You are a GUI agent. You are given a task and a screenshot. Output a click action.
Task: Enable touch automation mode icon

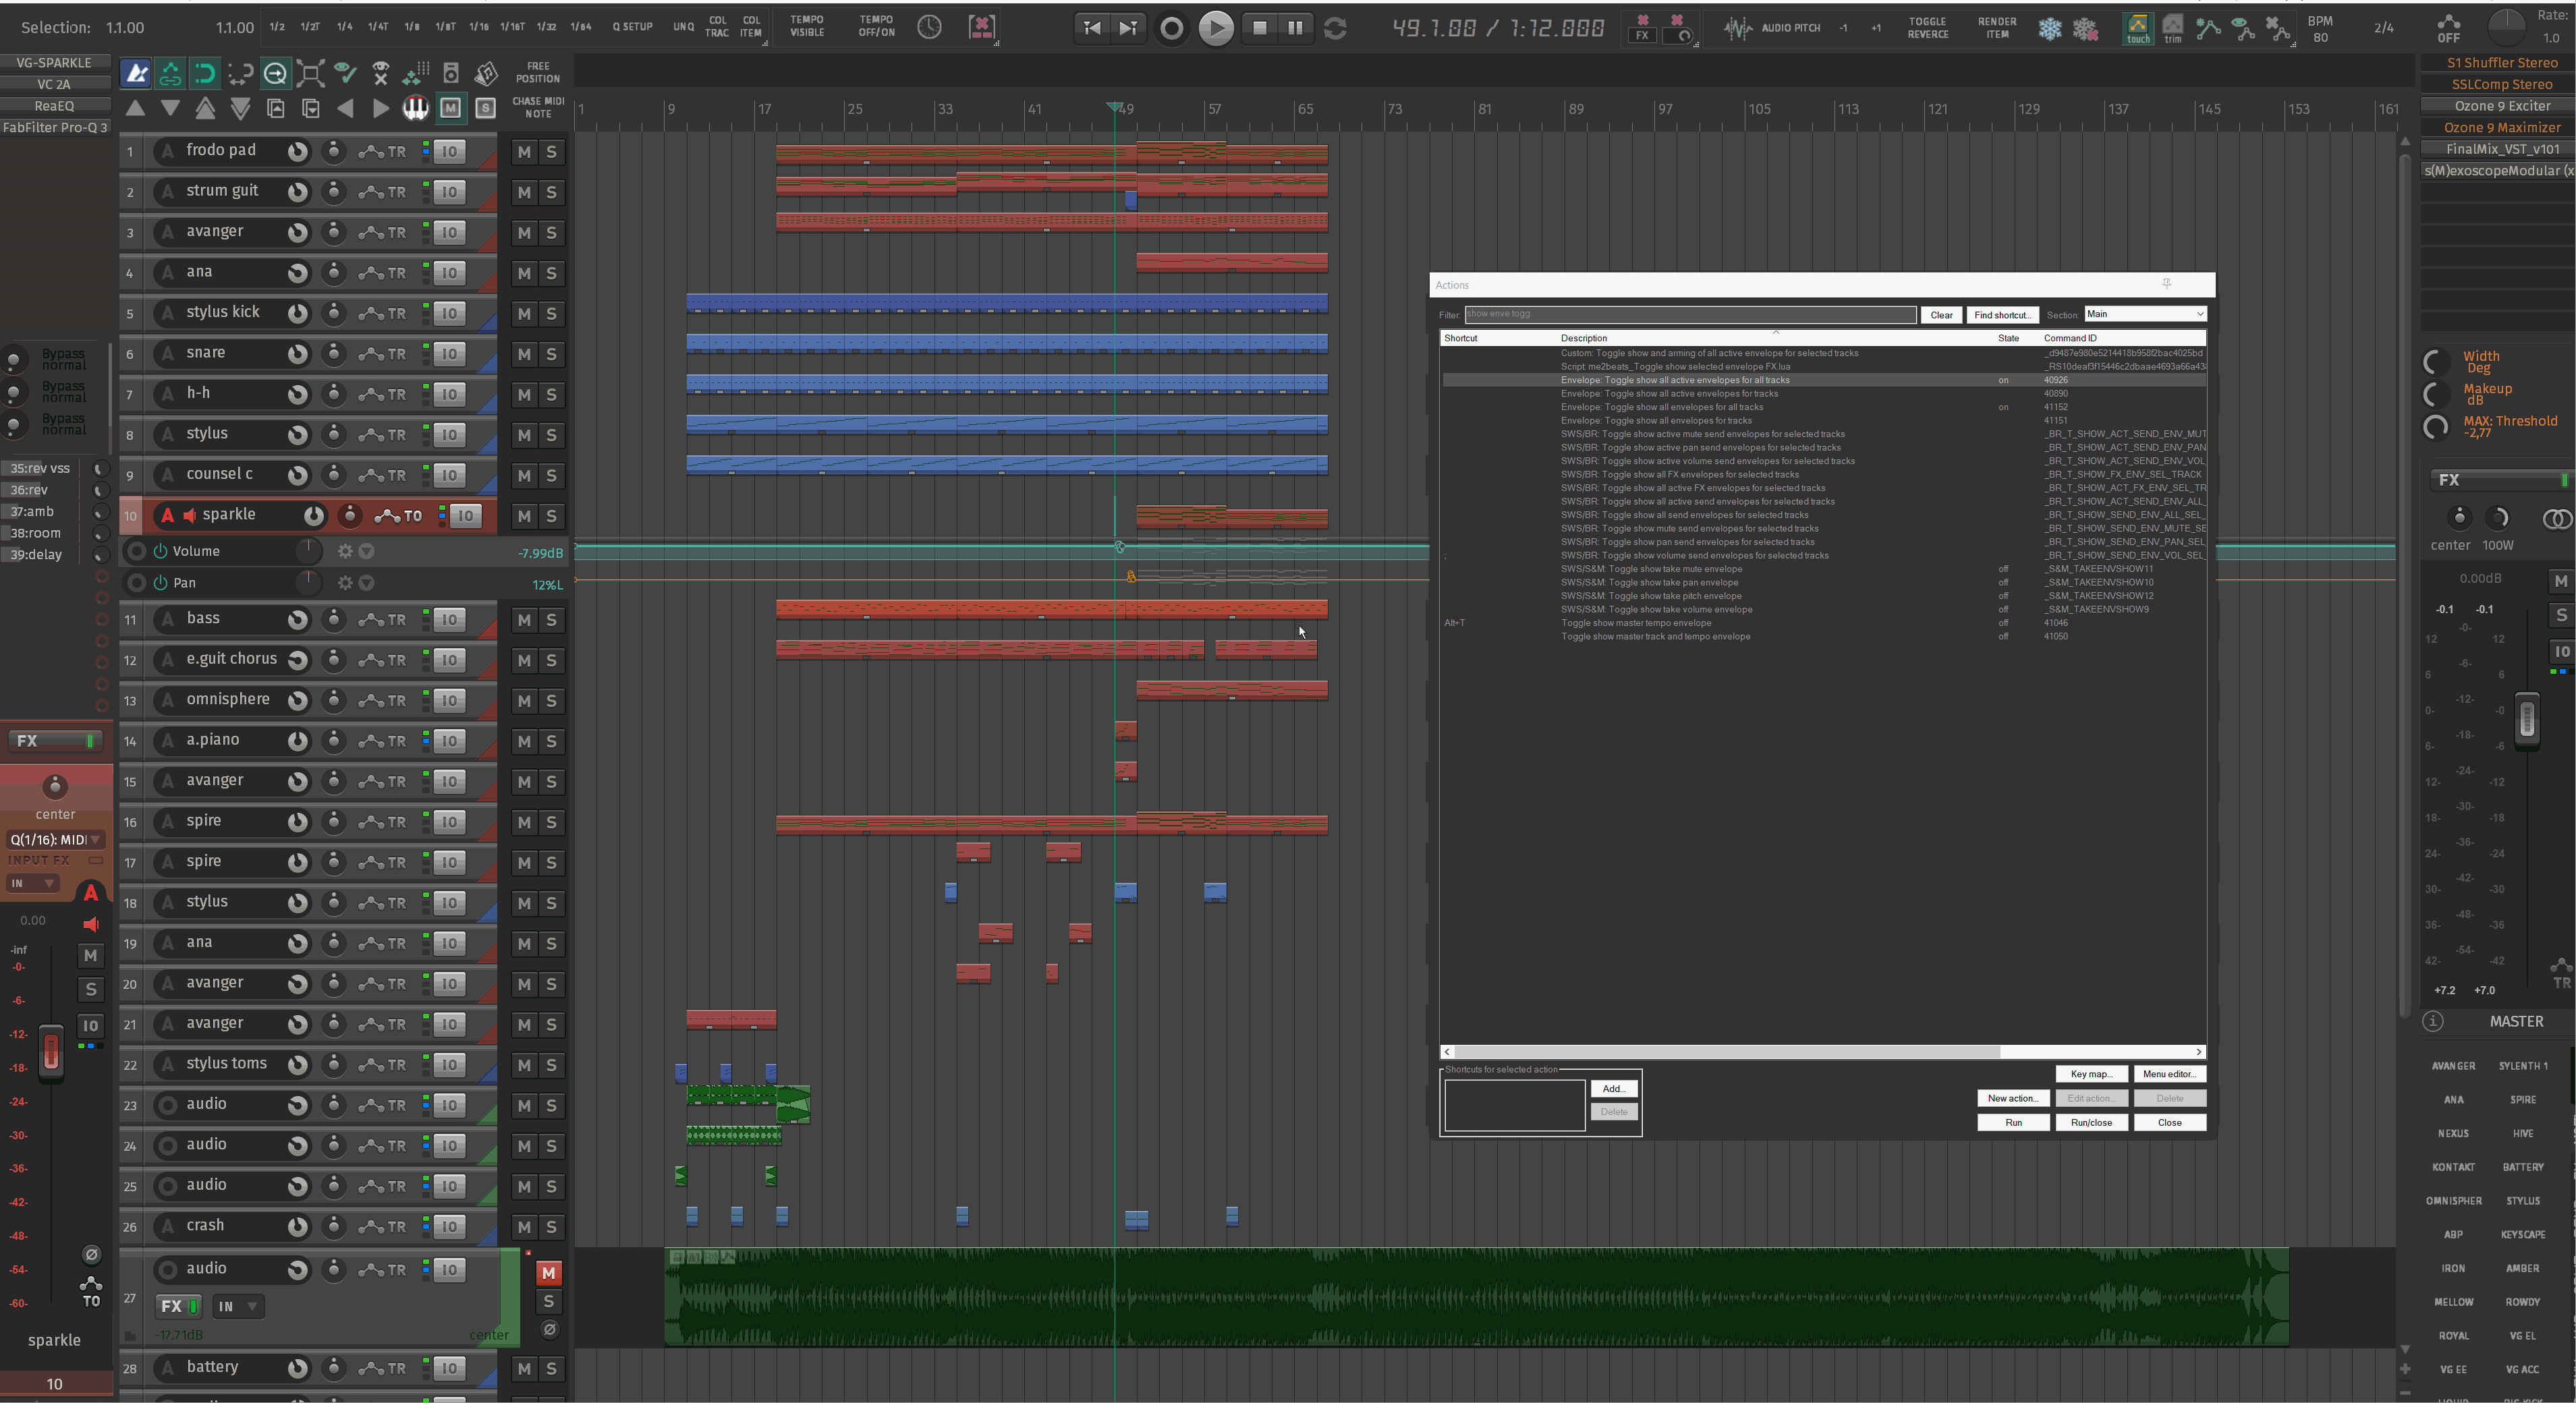2137,28
